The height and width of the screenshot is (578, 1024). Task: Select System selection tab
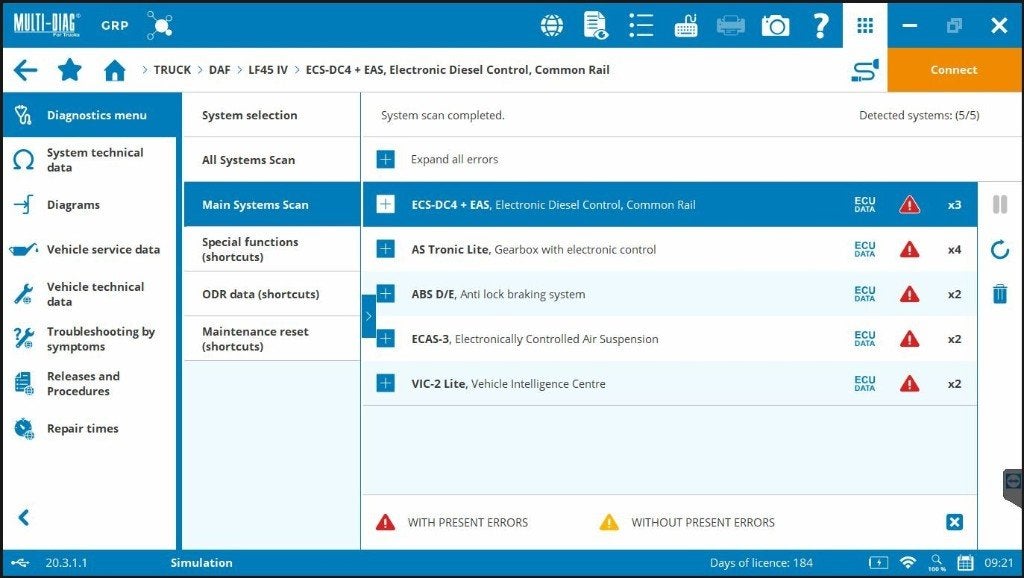[x=272, y=115]
